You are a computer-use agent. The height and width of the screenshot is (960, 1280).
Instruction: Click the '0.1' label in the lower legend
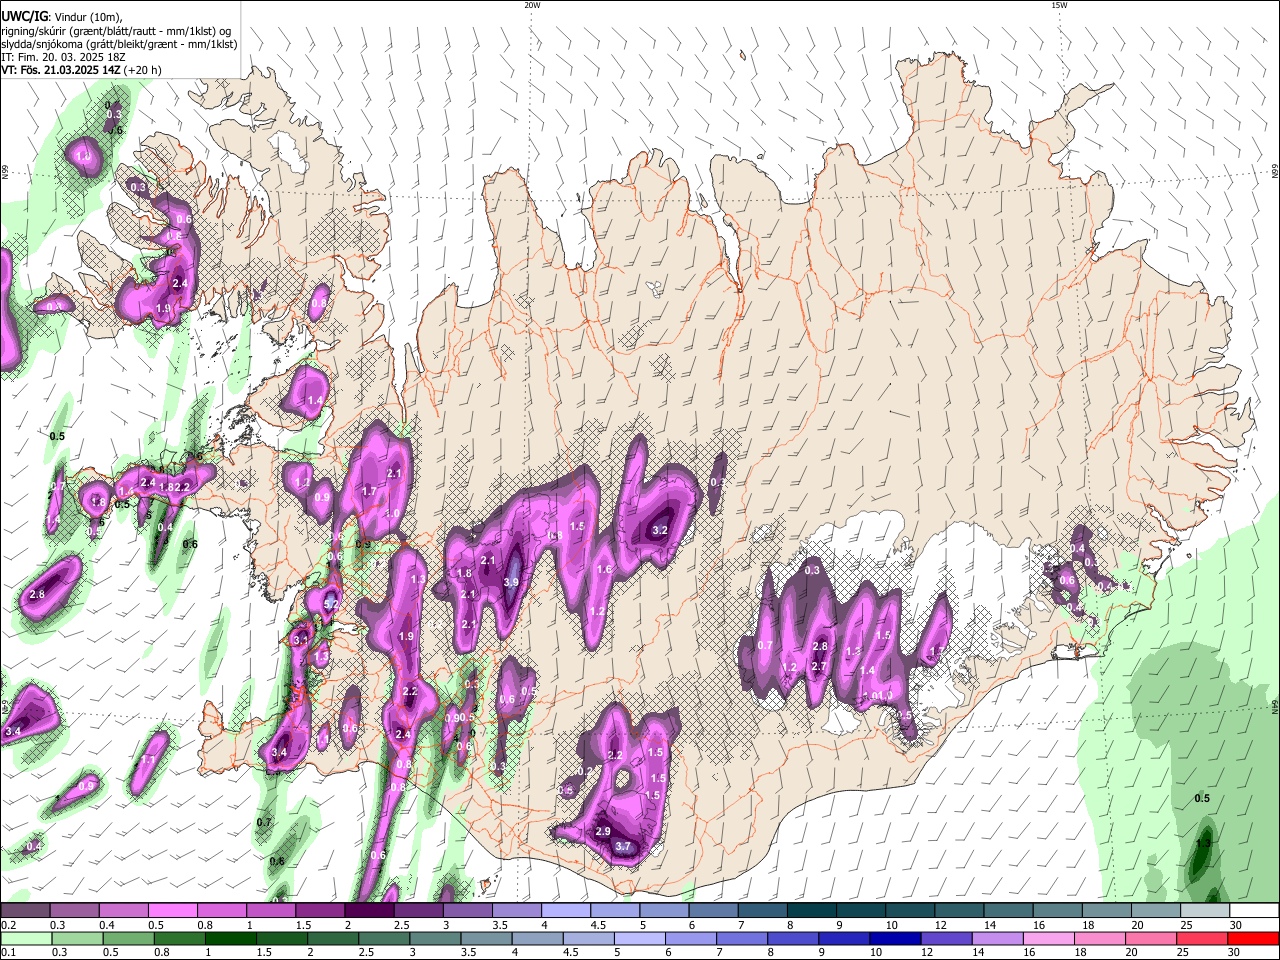(x=9, y=953)
